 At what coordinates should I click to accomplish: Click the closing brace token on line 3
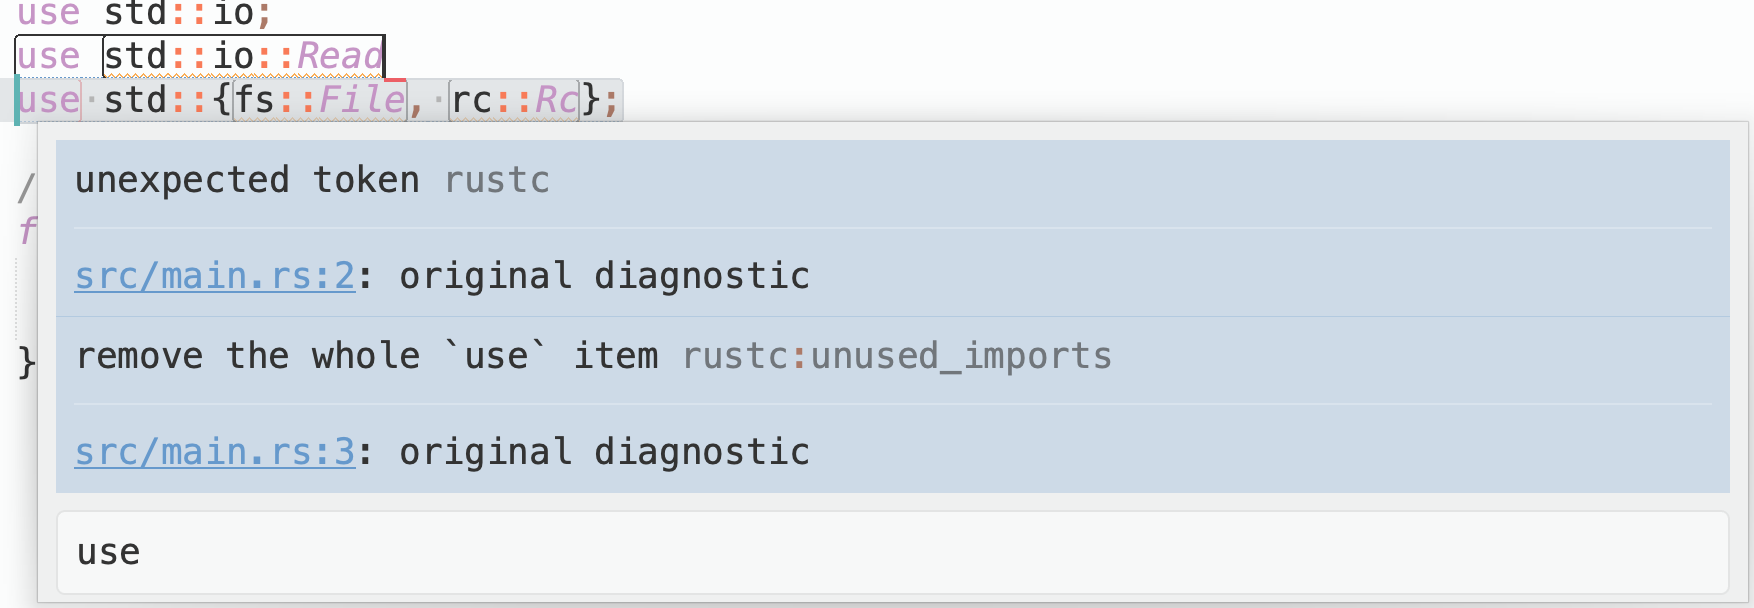(x=592, y=99)
